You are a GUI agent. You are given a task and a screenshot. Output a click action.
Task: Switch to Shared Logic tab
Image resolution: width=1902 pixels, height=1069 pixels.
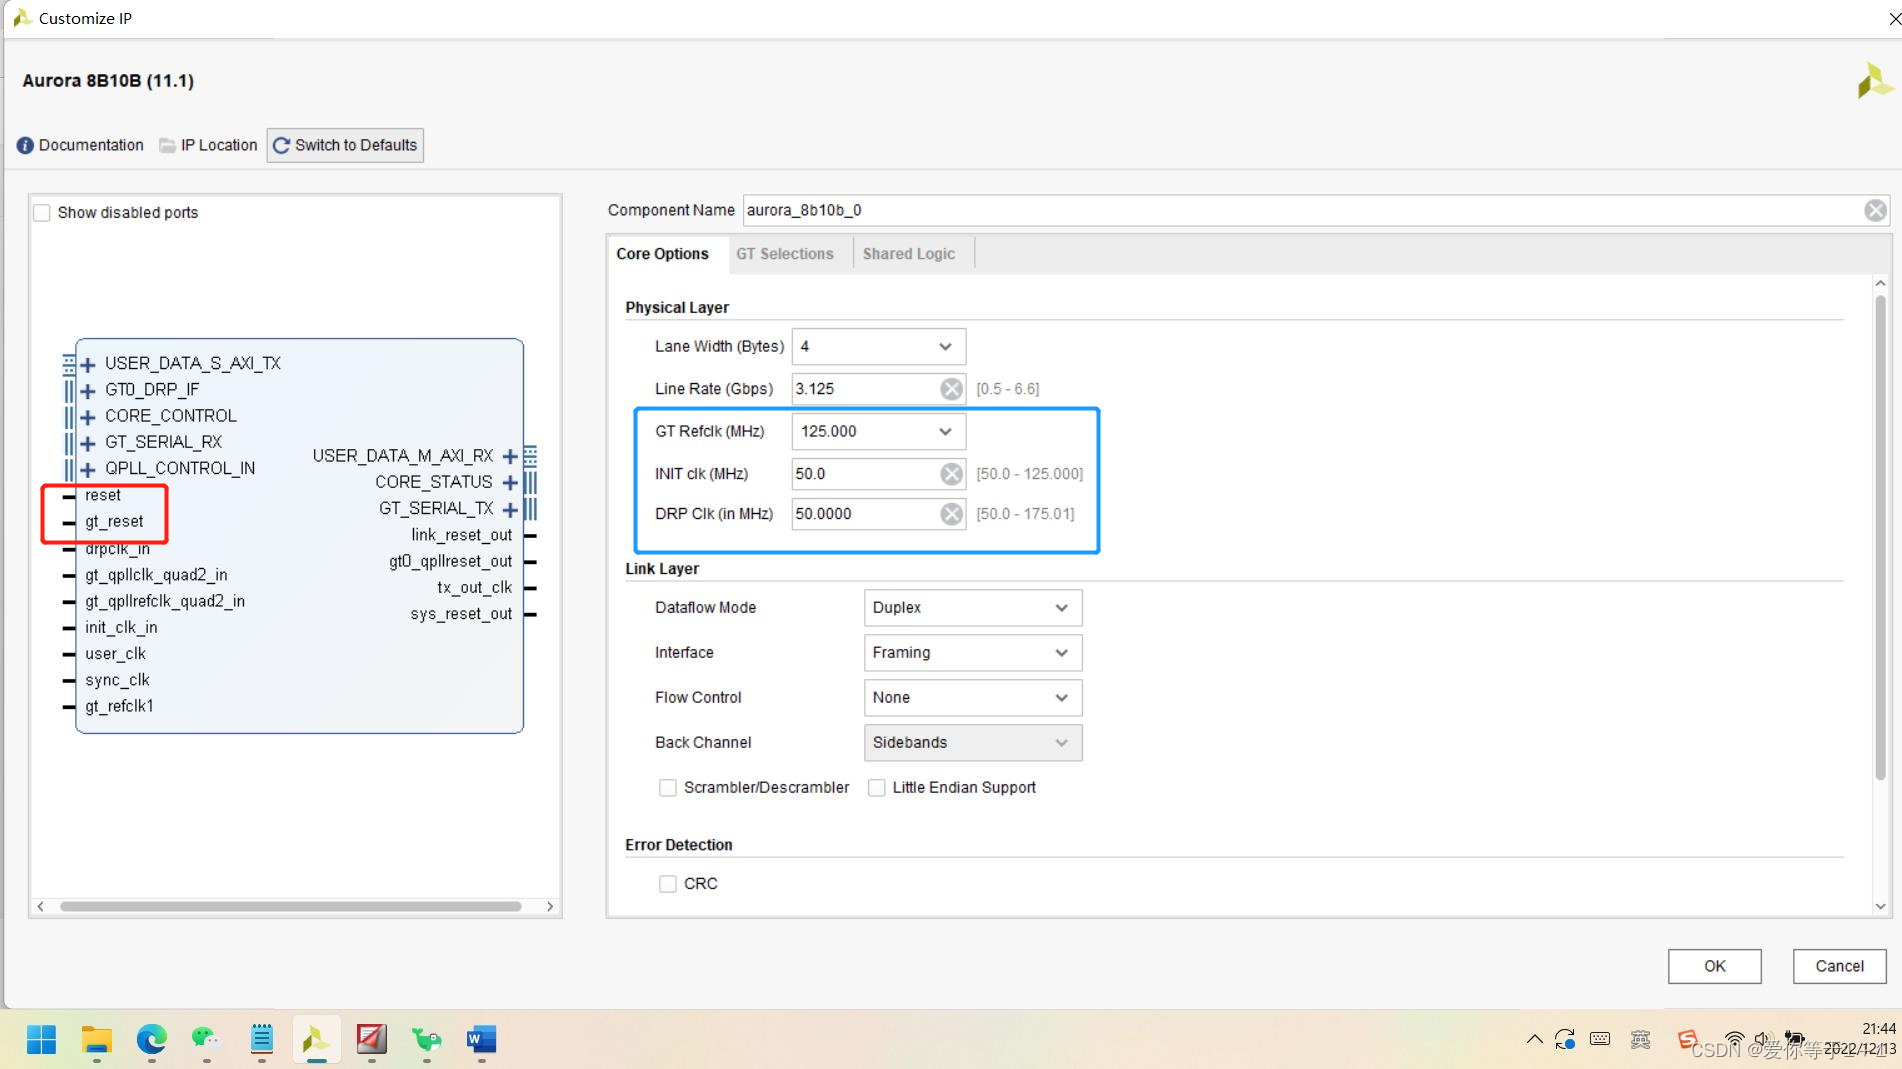[x=909, y=254]
